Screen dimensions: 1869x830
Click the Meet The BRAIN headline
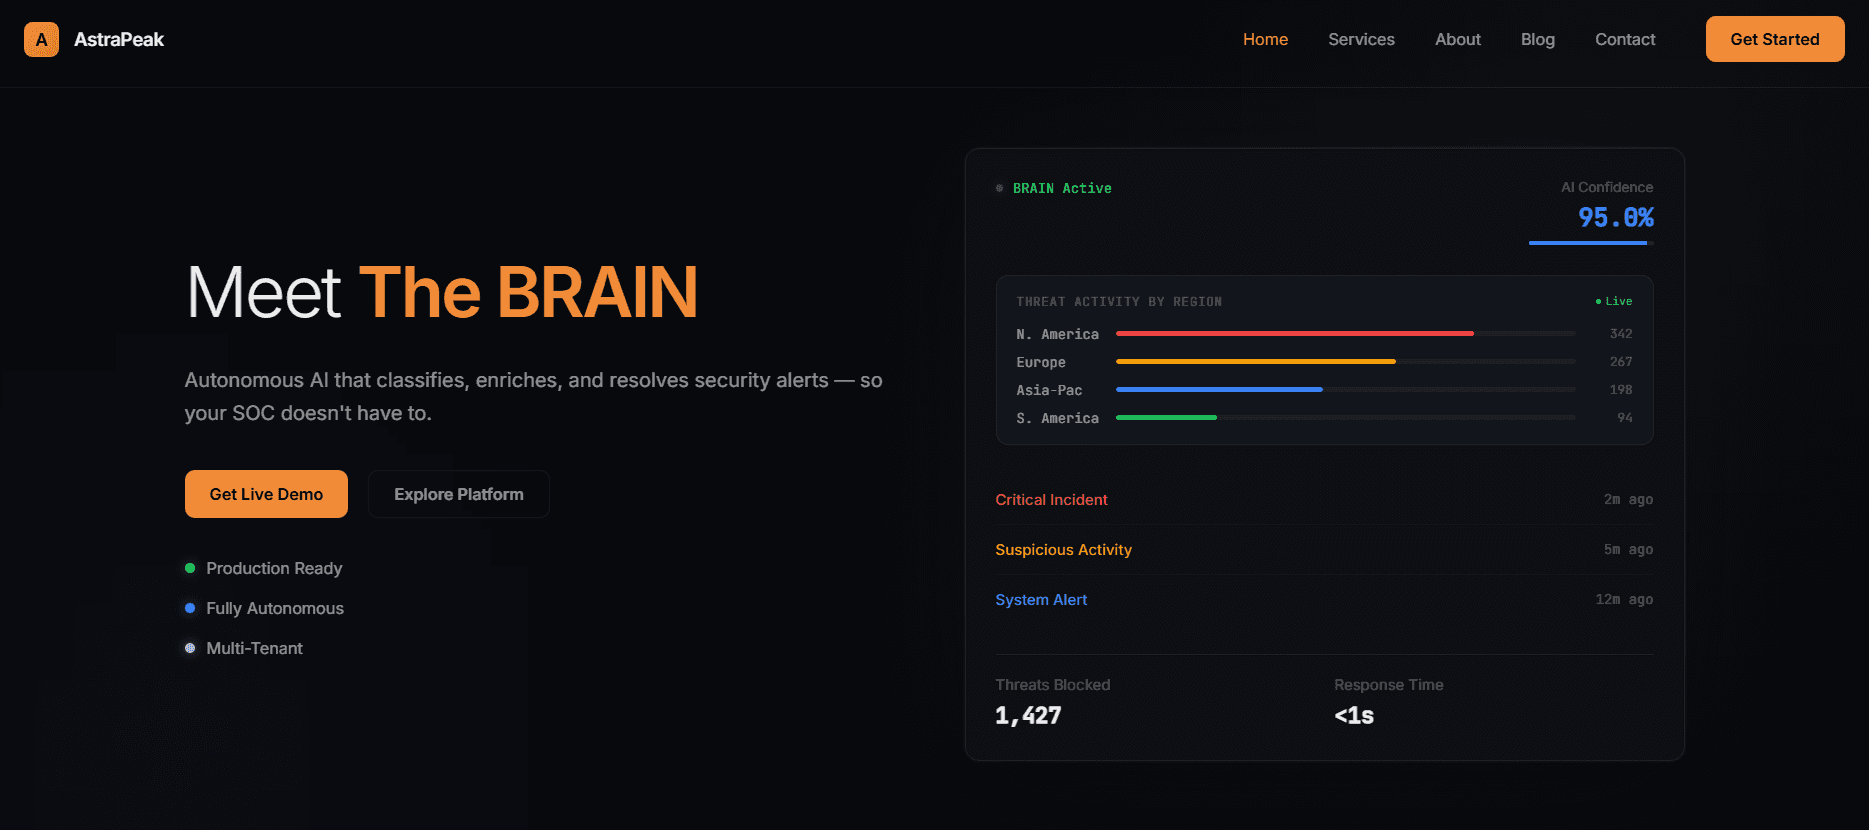pos(441,293)
